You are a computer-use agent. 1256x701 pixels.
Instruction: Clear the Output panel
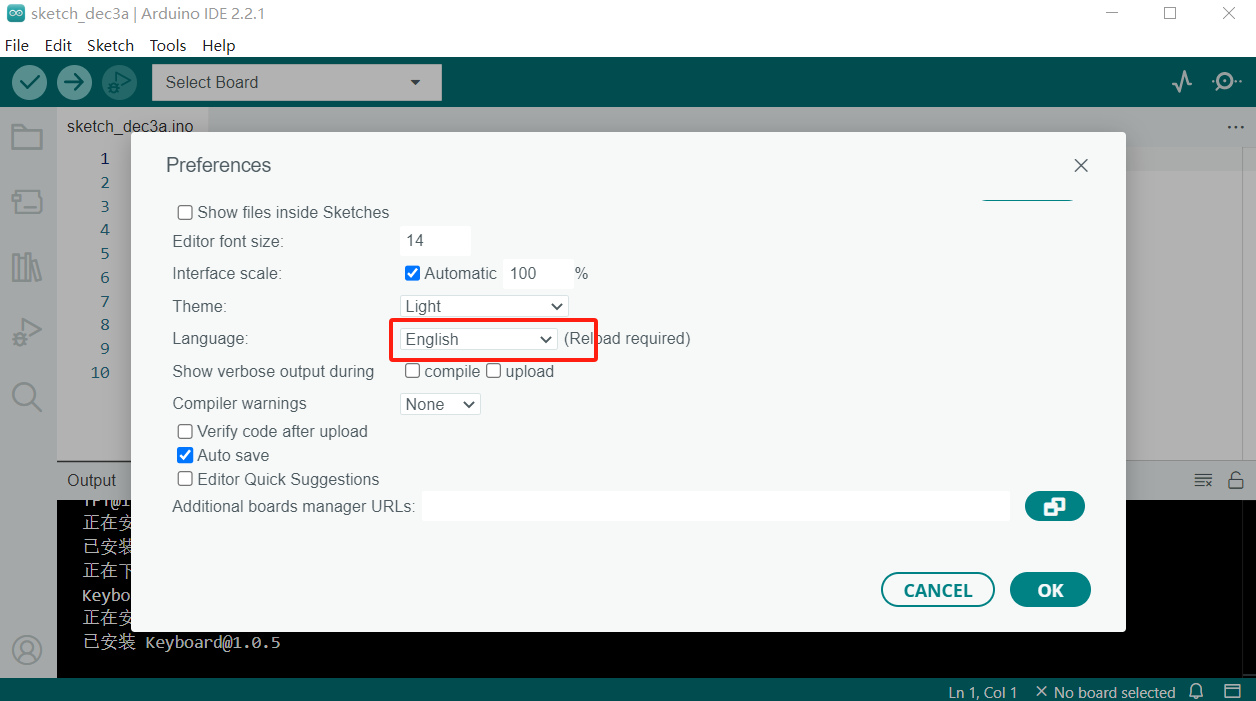[1203, 480]
